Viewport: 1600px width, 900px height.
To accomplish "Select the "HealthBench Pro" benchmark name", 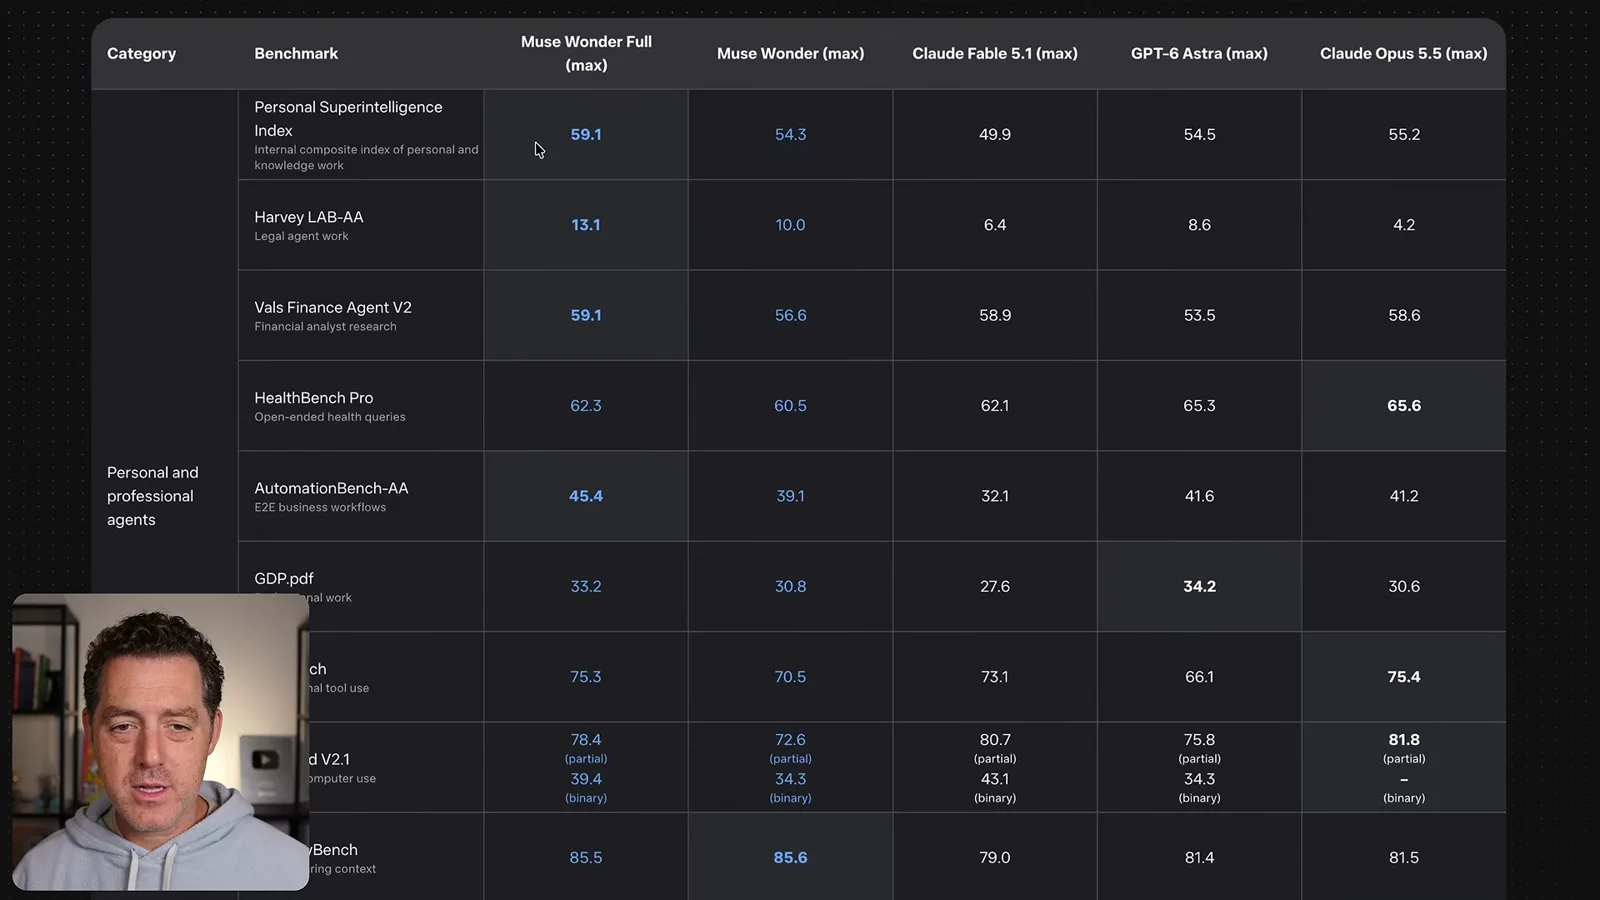I will point(314,398).
